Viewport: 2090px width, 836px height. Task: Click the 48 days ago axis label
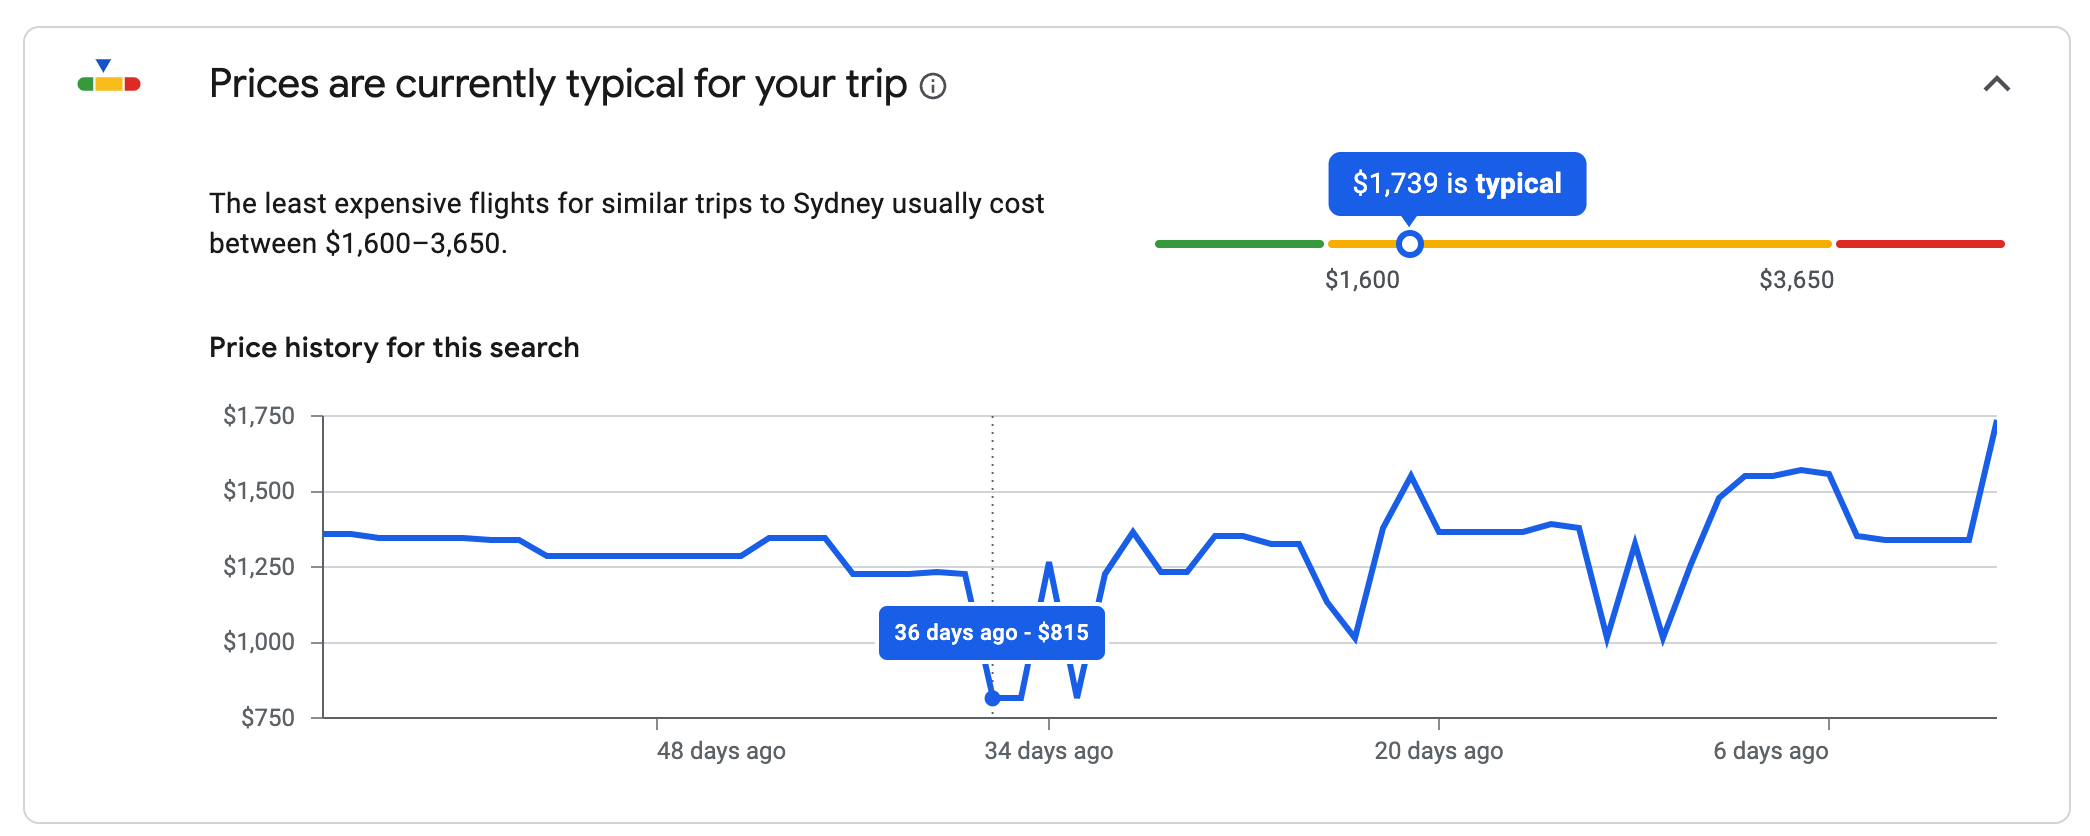pyautogui.click(x=721, y=751)
